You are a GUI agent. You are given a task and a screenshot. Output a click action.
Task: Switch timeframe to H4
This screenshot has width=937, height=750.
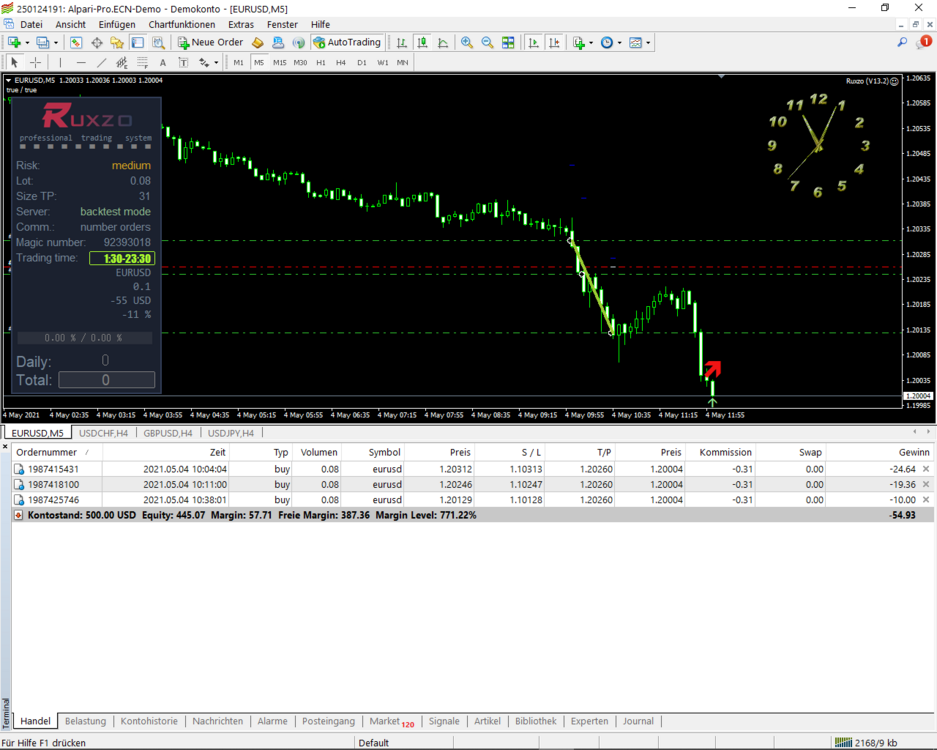point(341,62)
